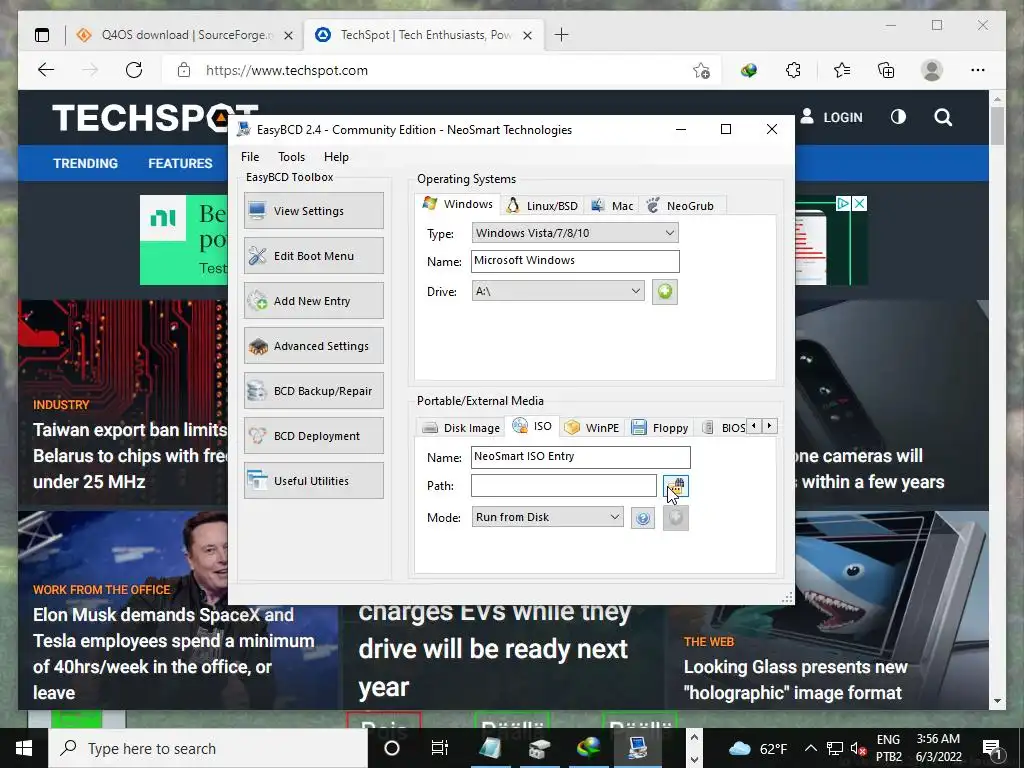Viewport: 1024px width, 768px height.
Task: Switch to the Windows operating system tab
Action: [458, 204]
